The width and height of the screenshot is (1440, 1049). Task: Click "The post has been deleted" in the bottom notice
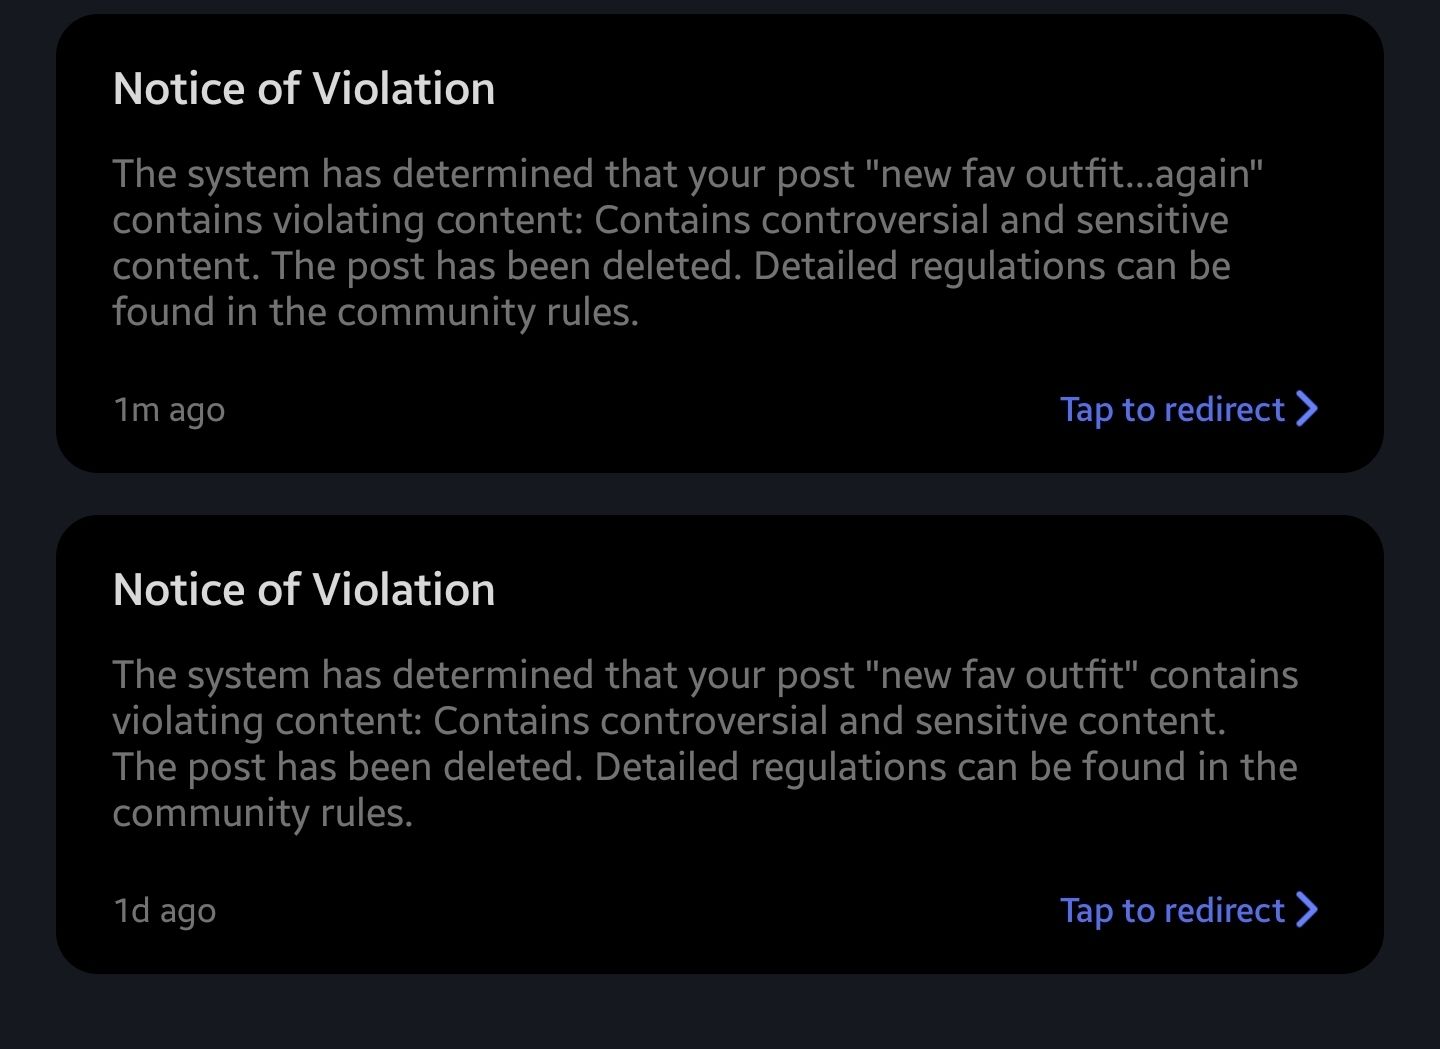pos(347,767)
